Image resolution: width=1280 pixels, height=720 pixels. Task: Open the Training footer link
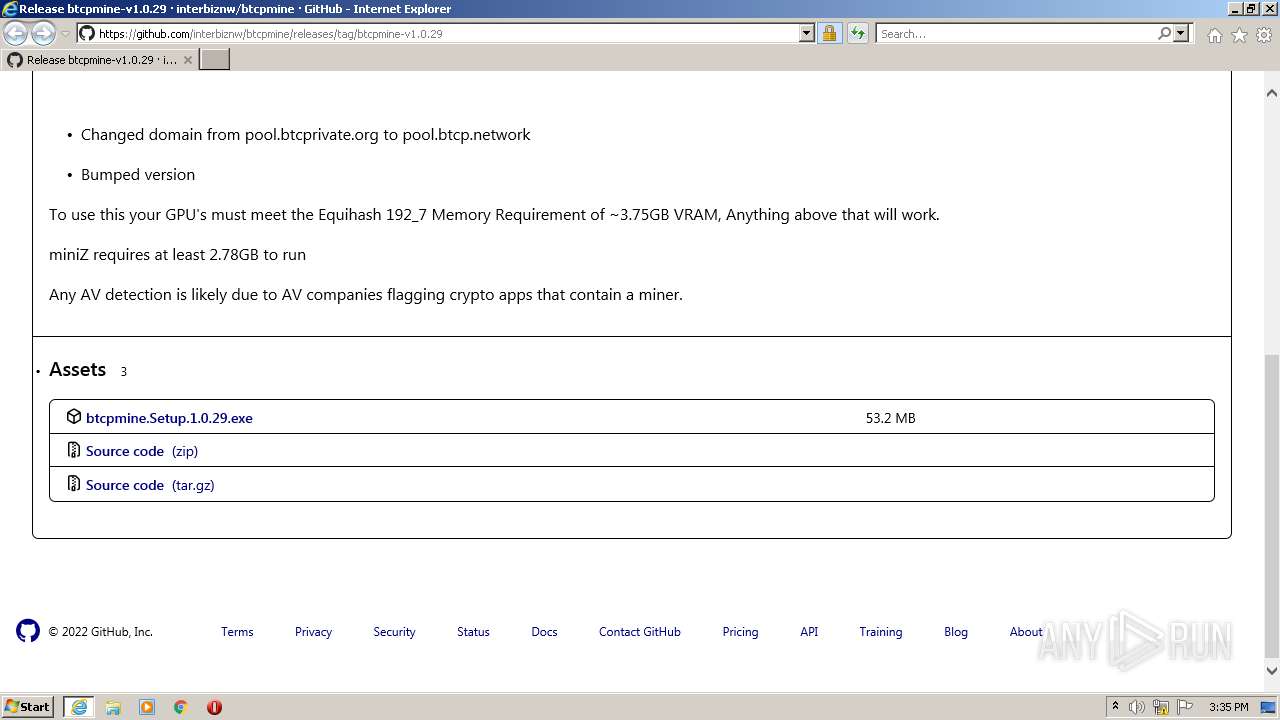click(x=881, y=632)
